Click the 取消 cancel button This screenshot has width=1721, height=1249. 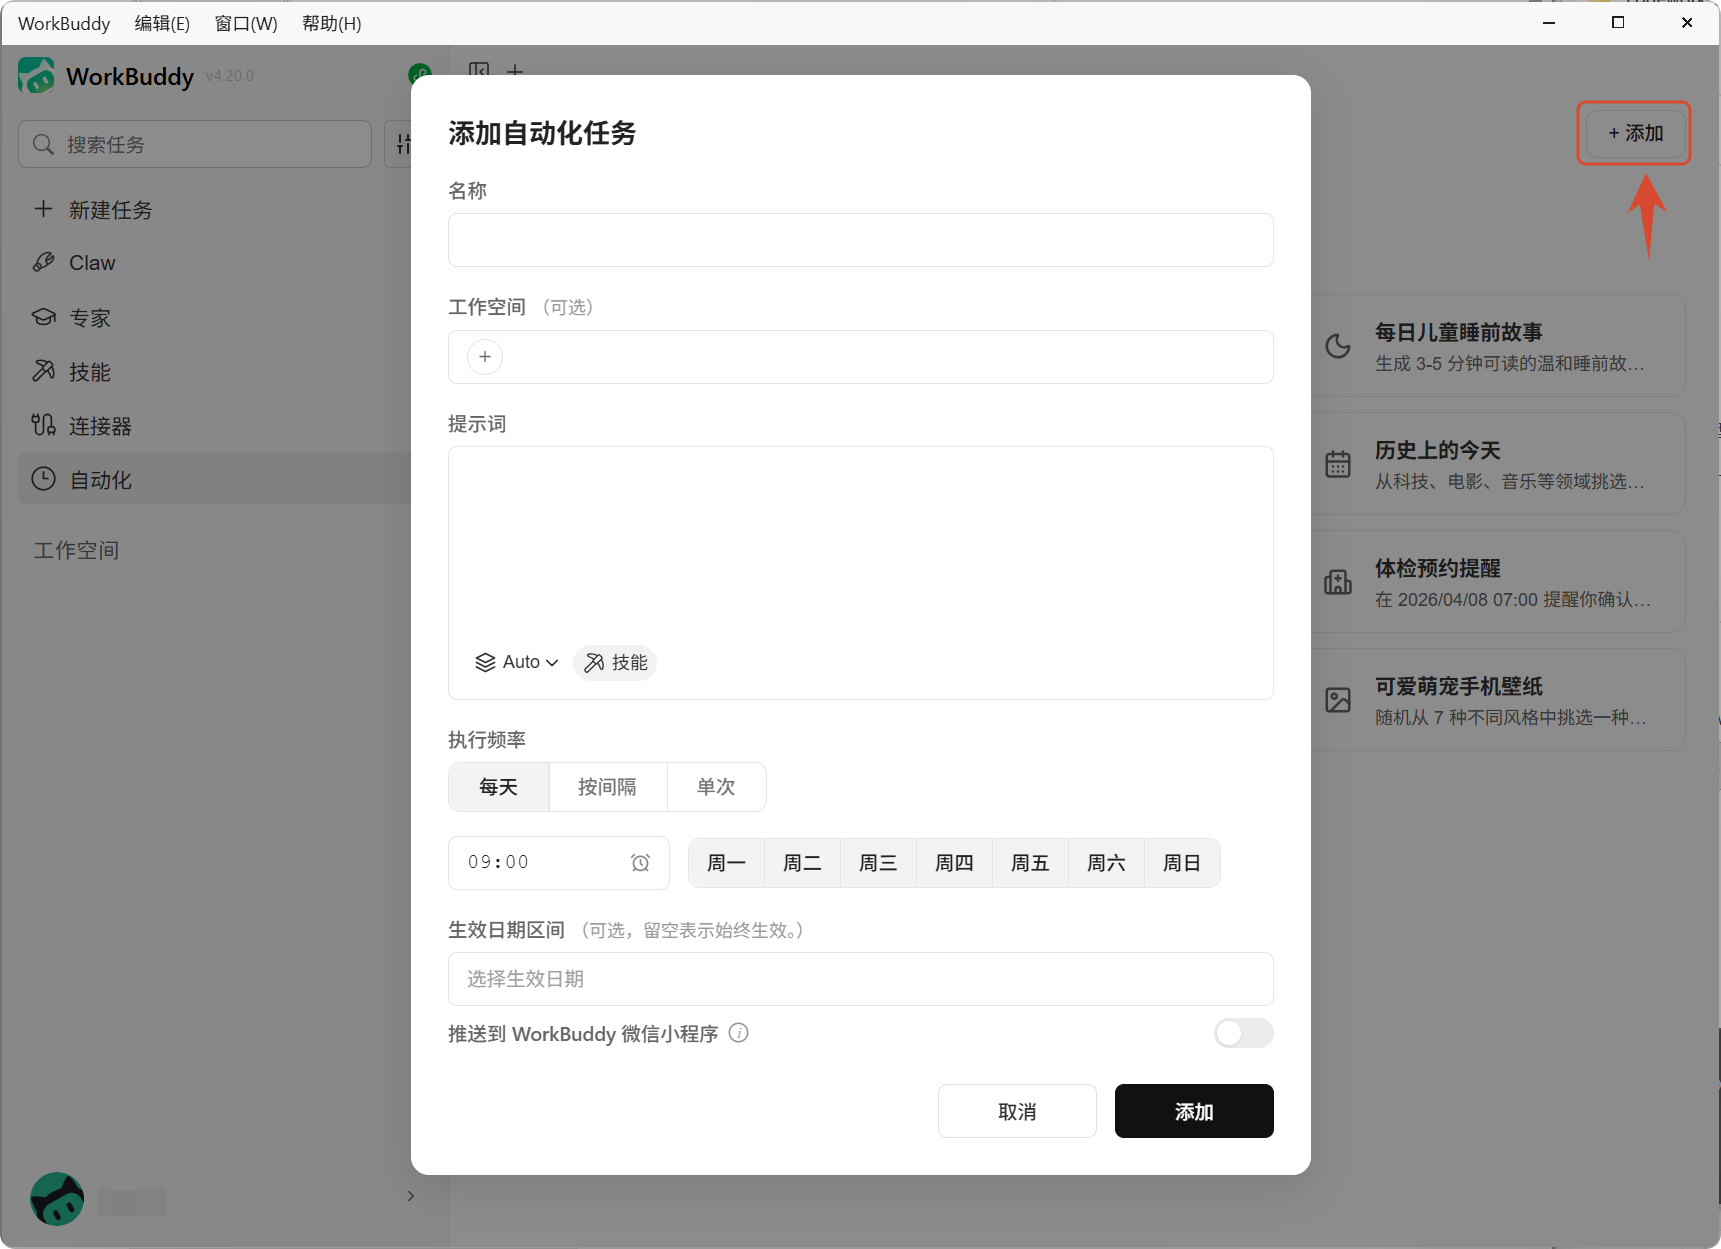click(x=1017, y=1111)
